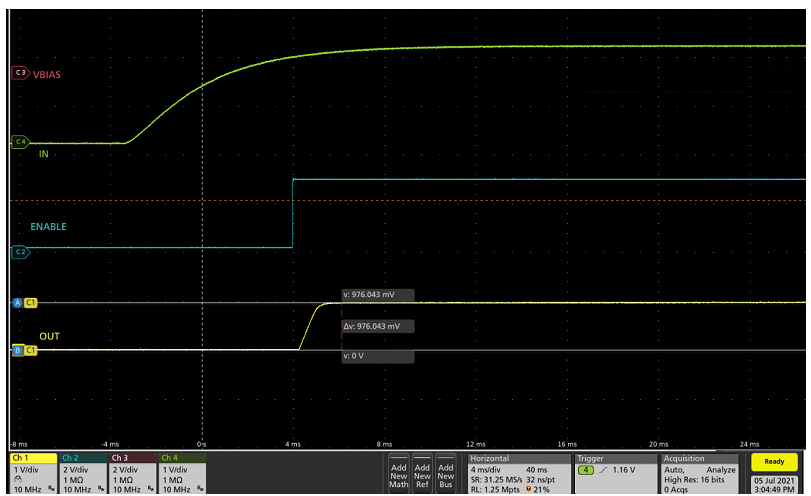811x496 pixels.
Task: Open the Ch 1 channel badge
Action: (x=33, y=473)
